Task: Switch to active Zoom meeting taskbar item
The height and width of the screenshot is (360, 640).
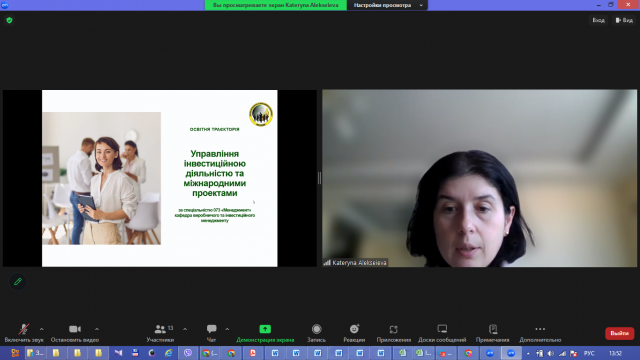Action: click(511, 353)
